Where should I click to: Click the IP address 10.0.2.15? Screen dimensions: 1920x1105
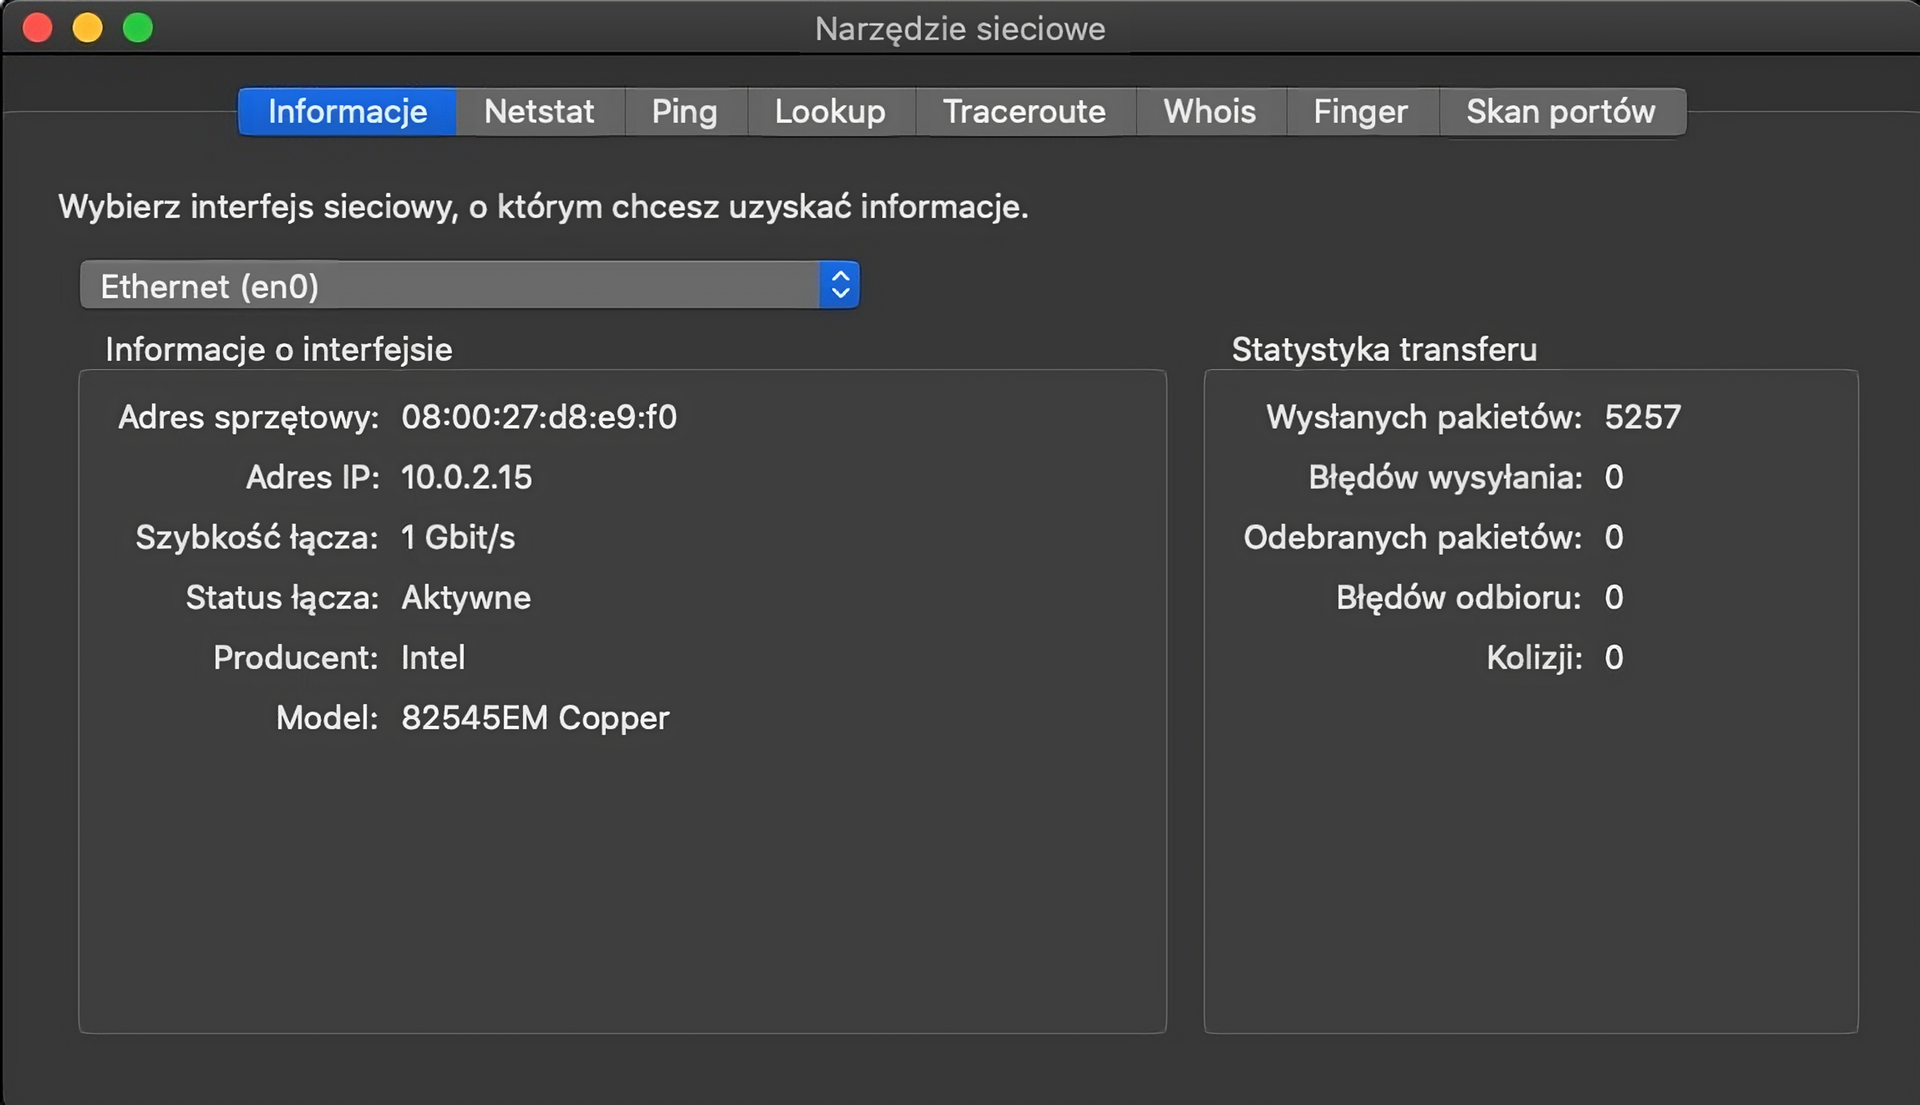coord(466,477)
